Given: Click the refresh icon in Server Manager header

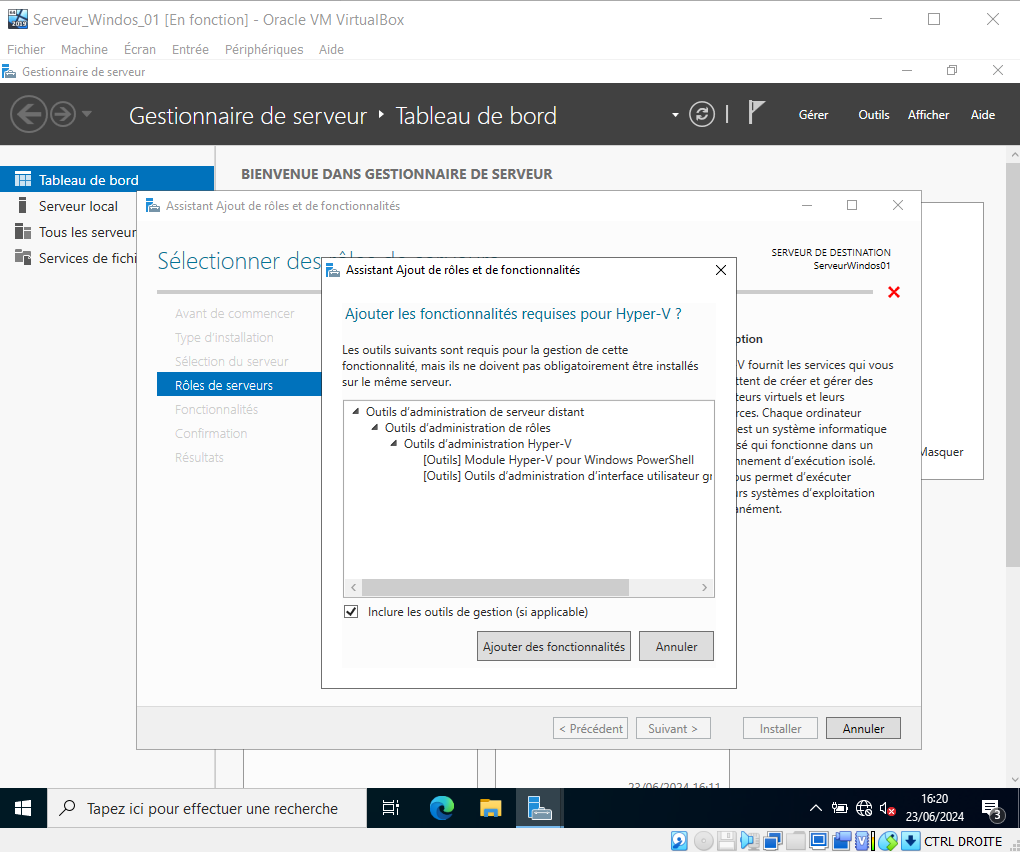Looking at the screenshot, I should point(703,114).
